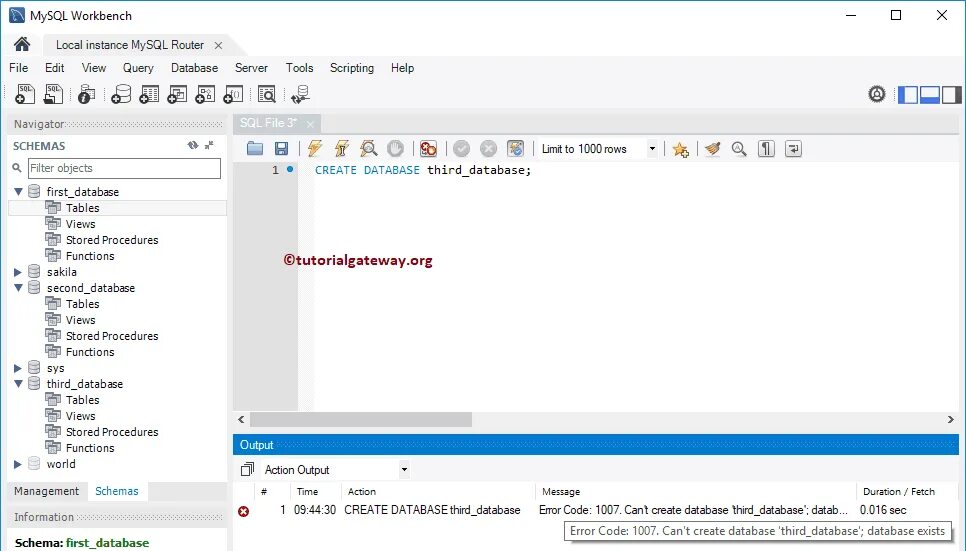This screenshot has height=551, width=966.
Task: Click the editor horizontal scrollbar thumb
Action: coord(361,420)
